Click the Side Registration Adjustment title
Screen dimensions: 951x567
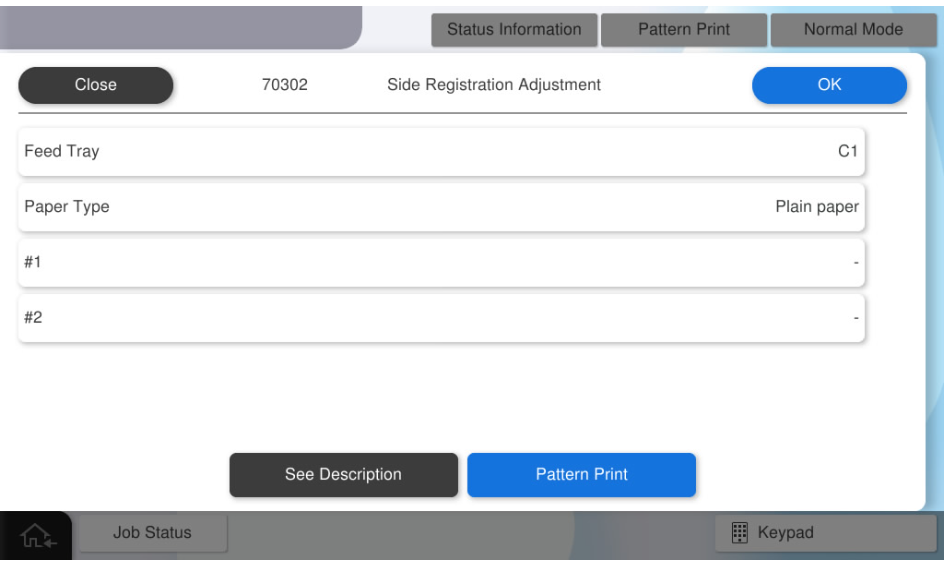[x=494, y=85]
